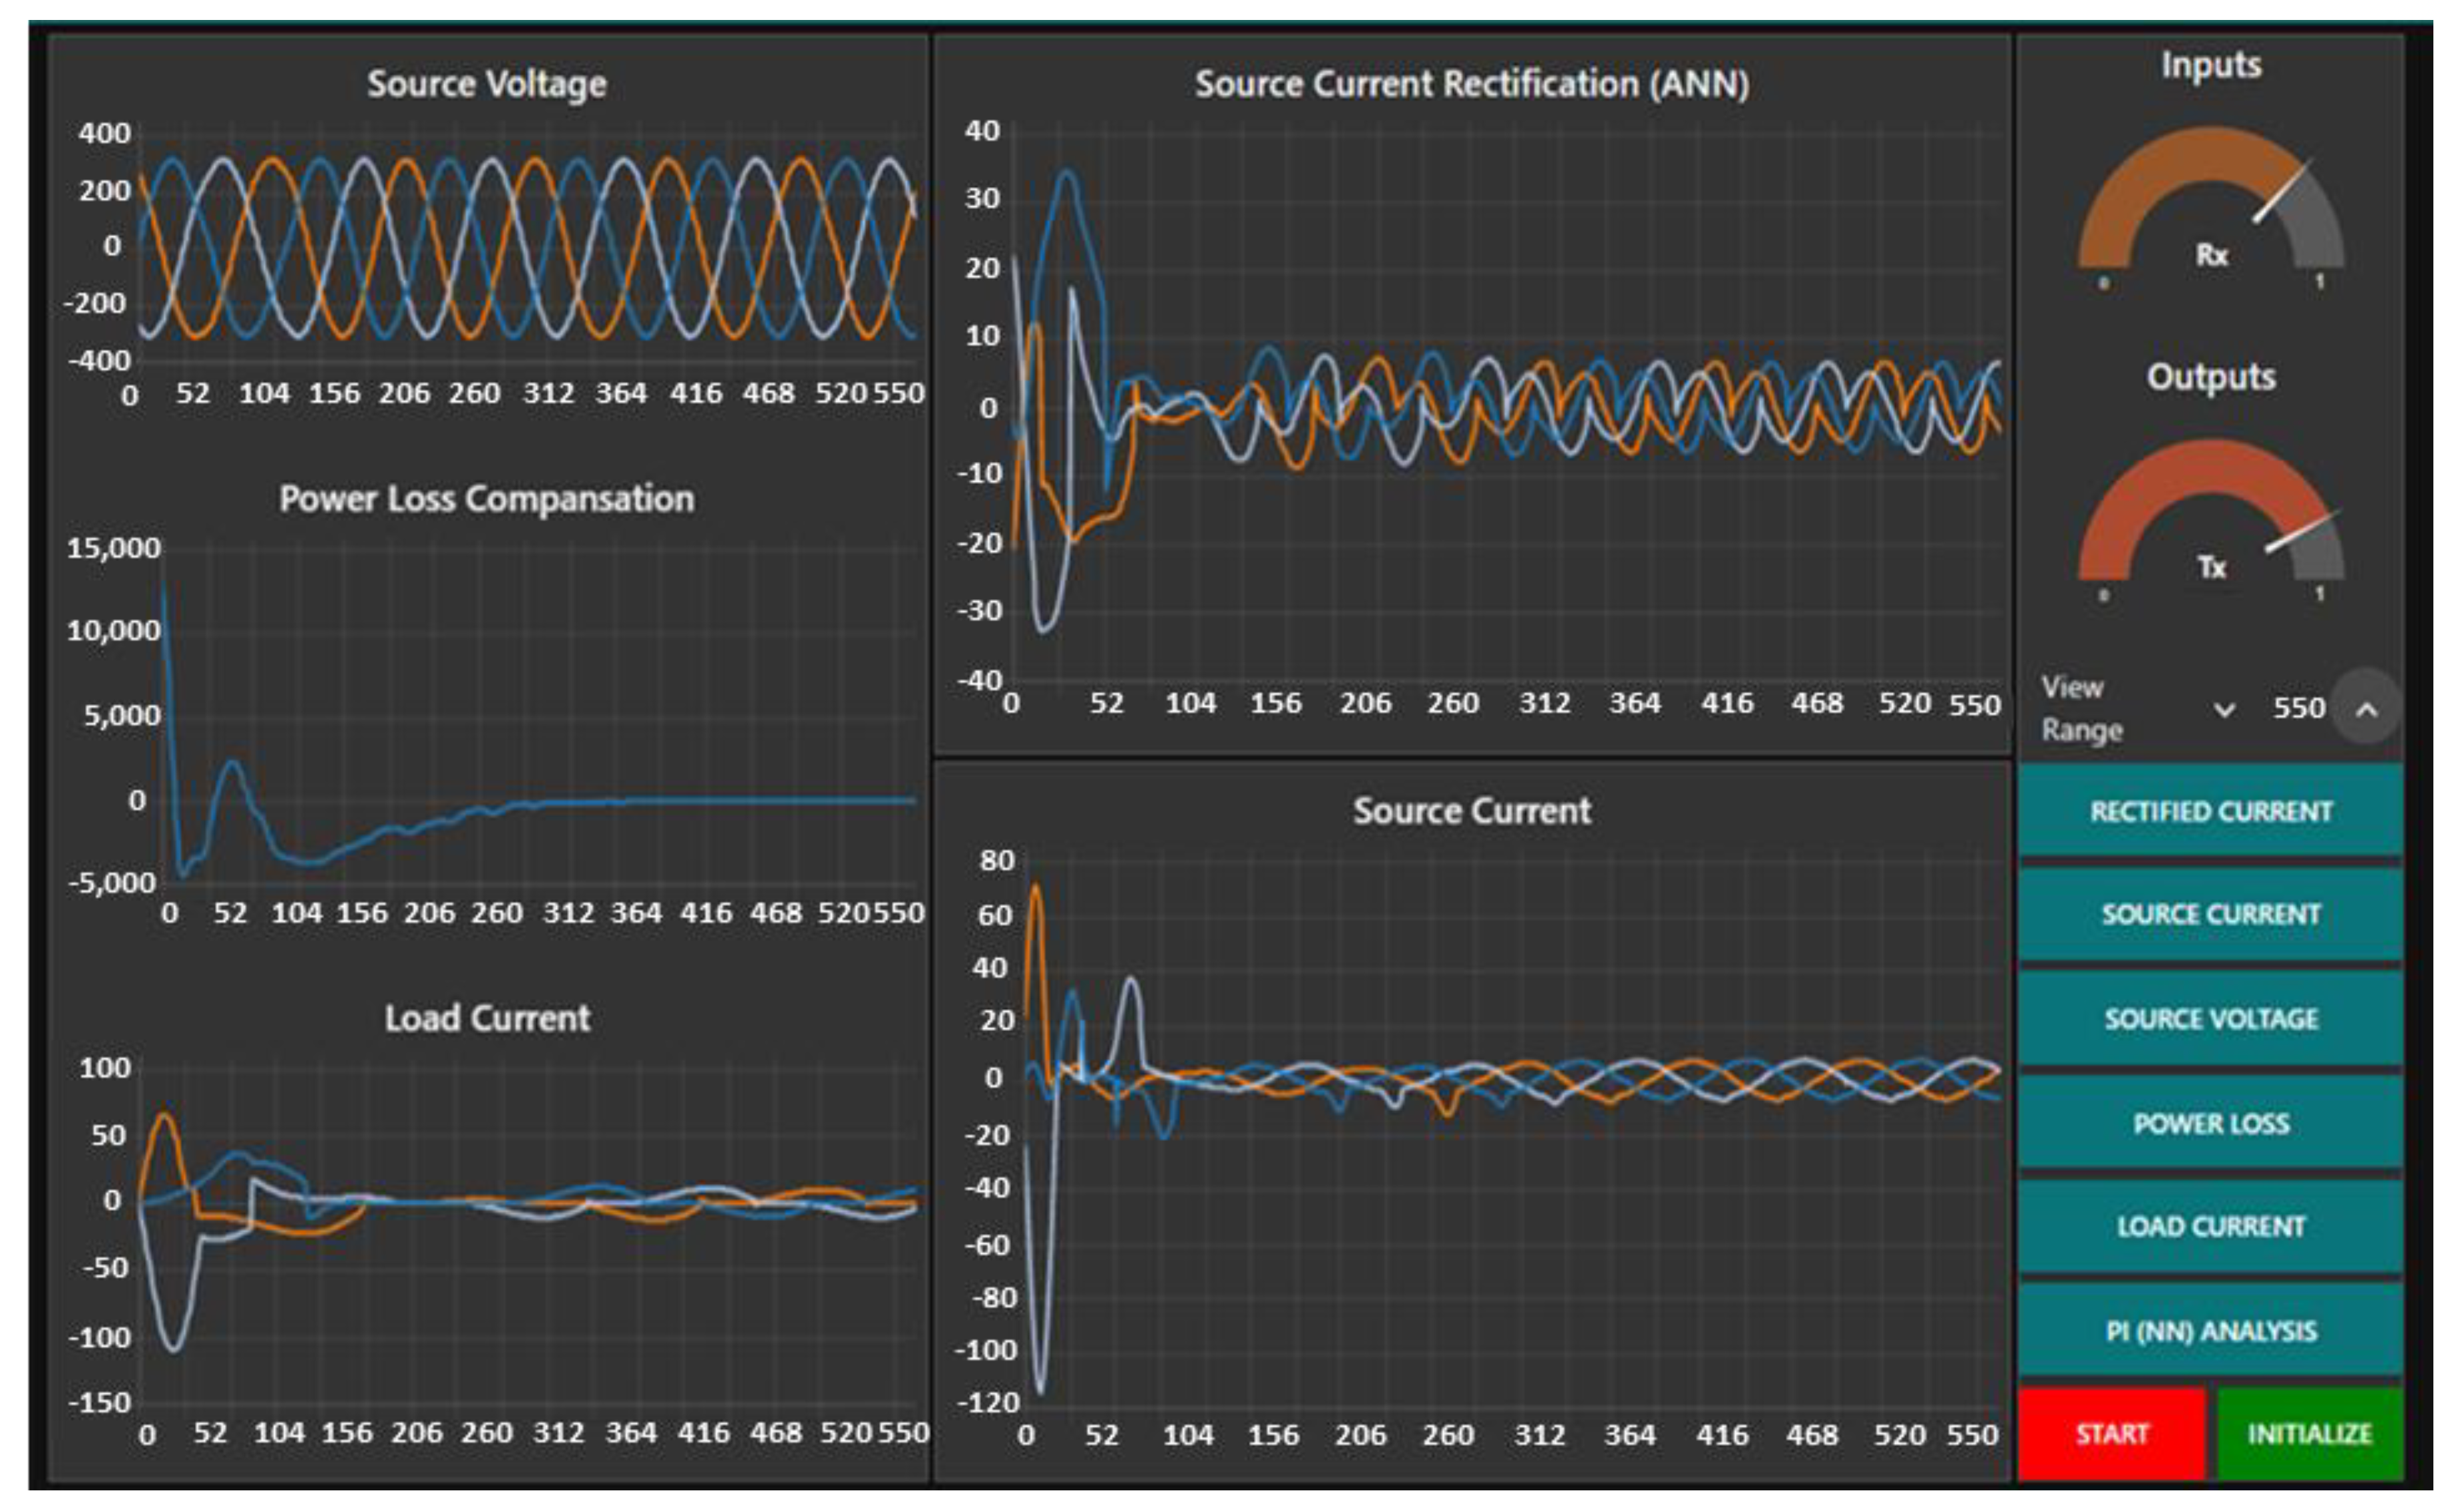Click the View Range value 550
Image resolution: width=2464 pixels, height=1511 pixels.
[x=2298, y=709]
